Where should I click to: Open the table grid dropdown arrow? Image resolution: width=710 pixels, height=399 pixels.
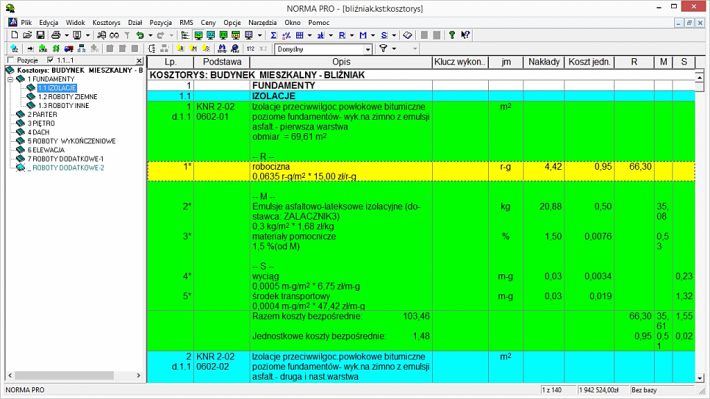tap(310, 35)
